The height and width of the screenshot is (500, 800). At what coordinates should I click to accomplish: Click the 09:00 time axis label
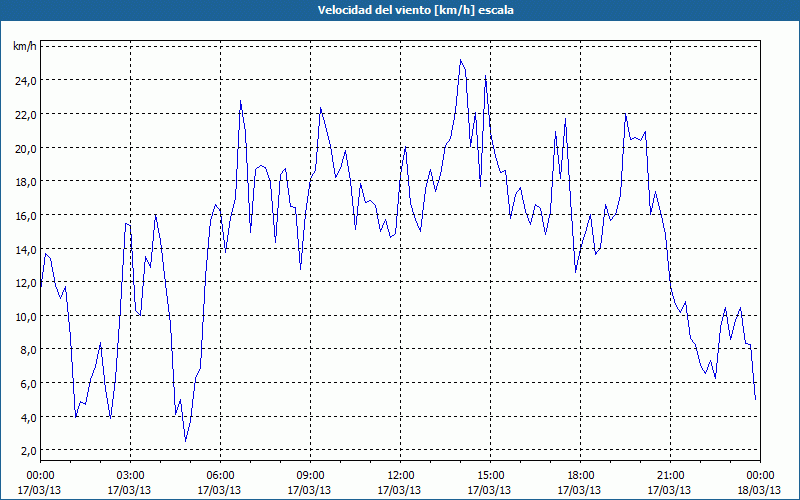click(x=310, y=476)
